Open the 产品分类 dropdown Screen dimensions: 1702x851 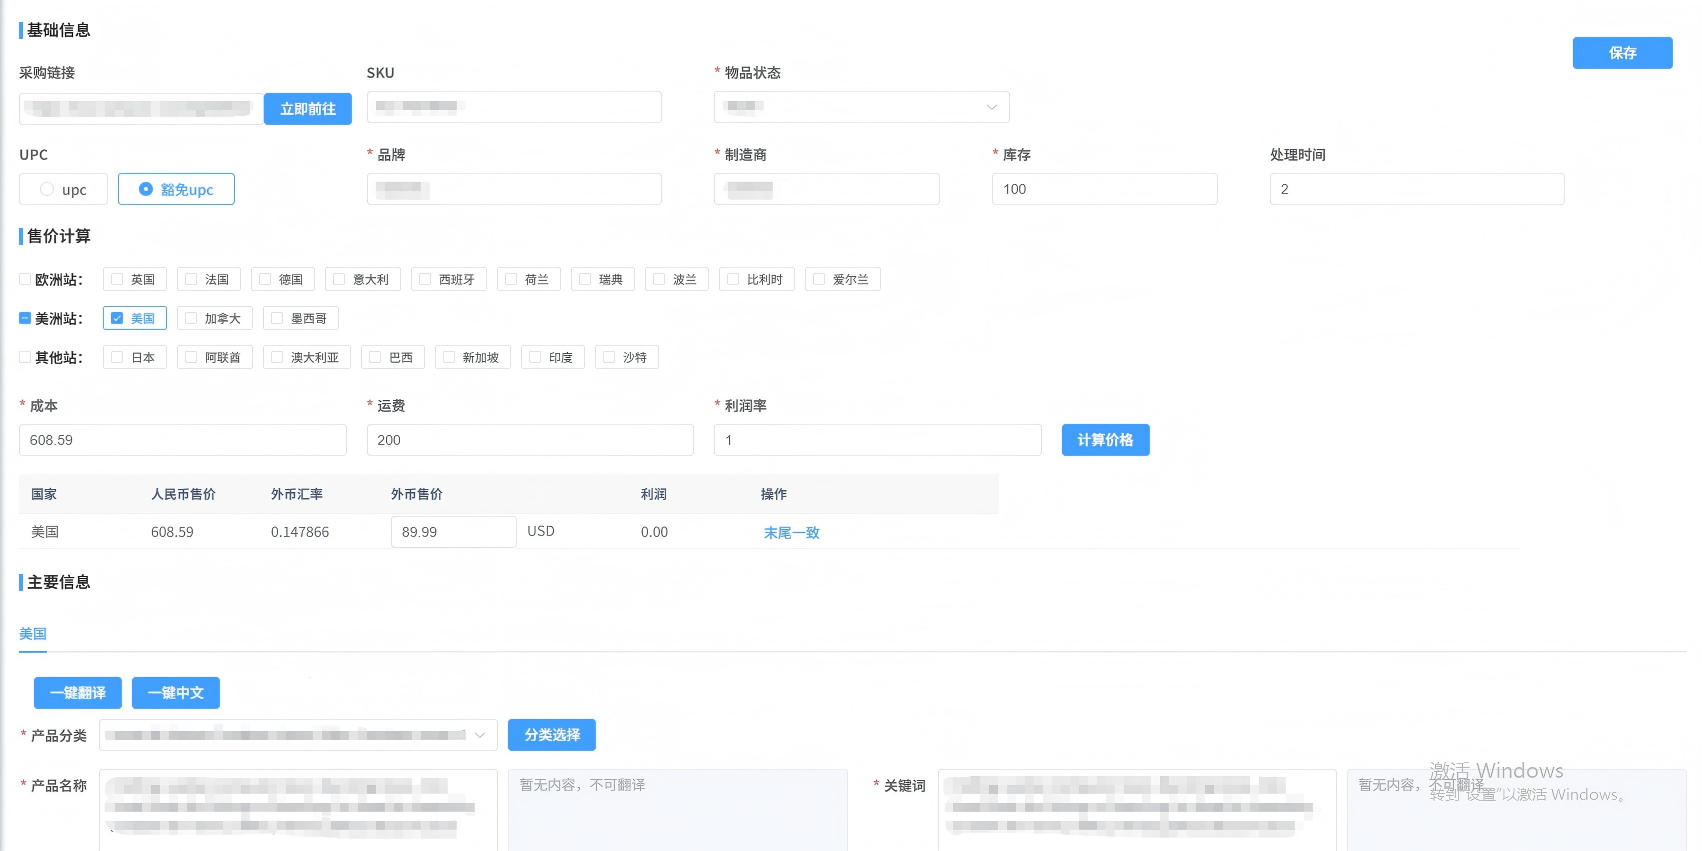point(298,735)
